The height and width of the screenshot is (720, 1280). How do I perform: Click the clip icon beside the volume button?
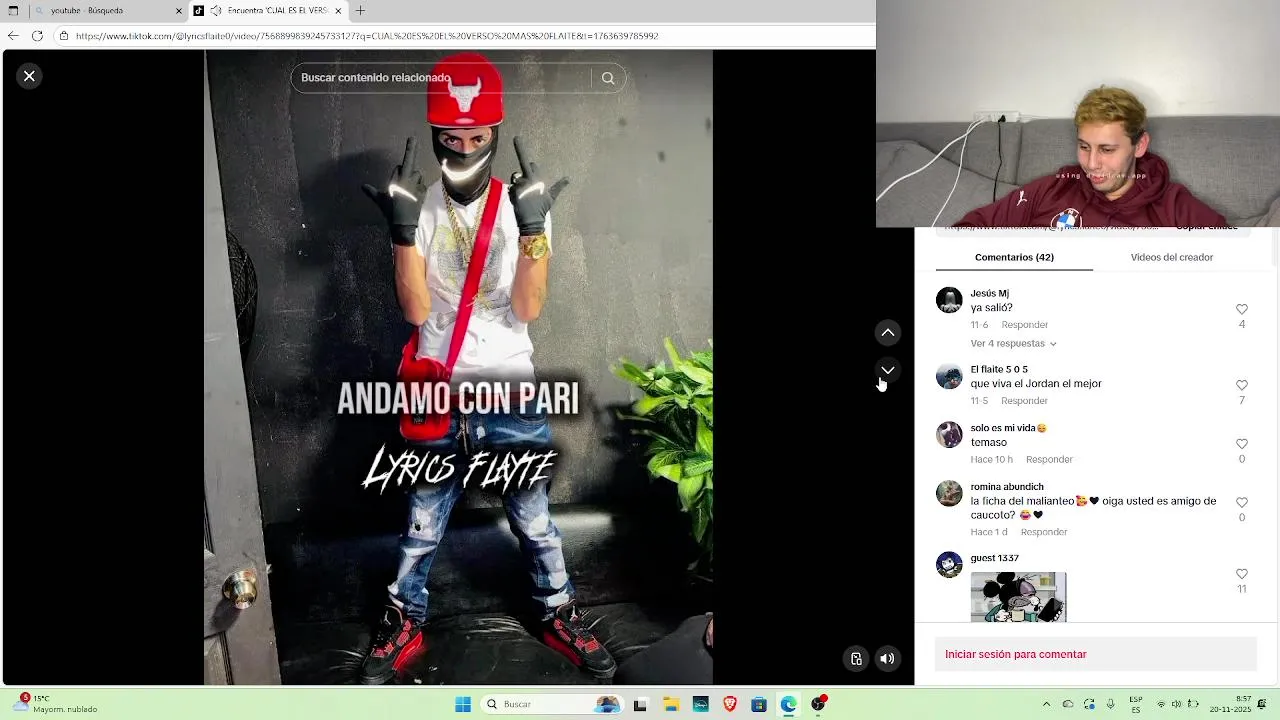[x=856, y=658]
